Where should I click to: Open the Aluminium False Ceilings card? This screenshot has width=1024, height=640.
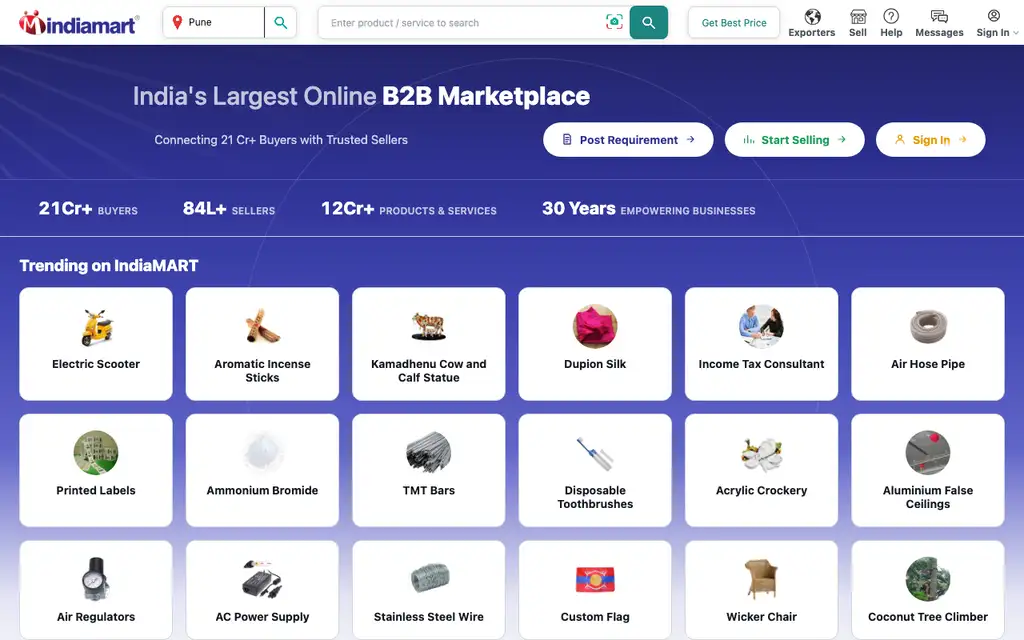coord(928,470)
